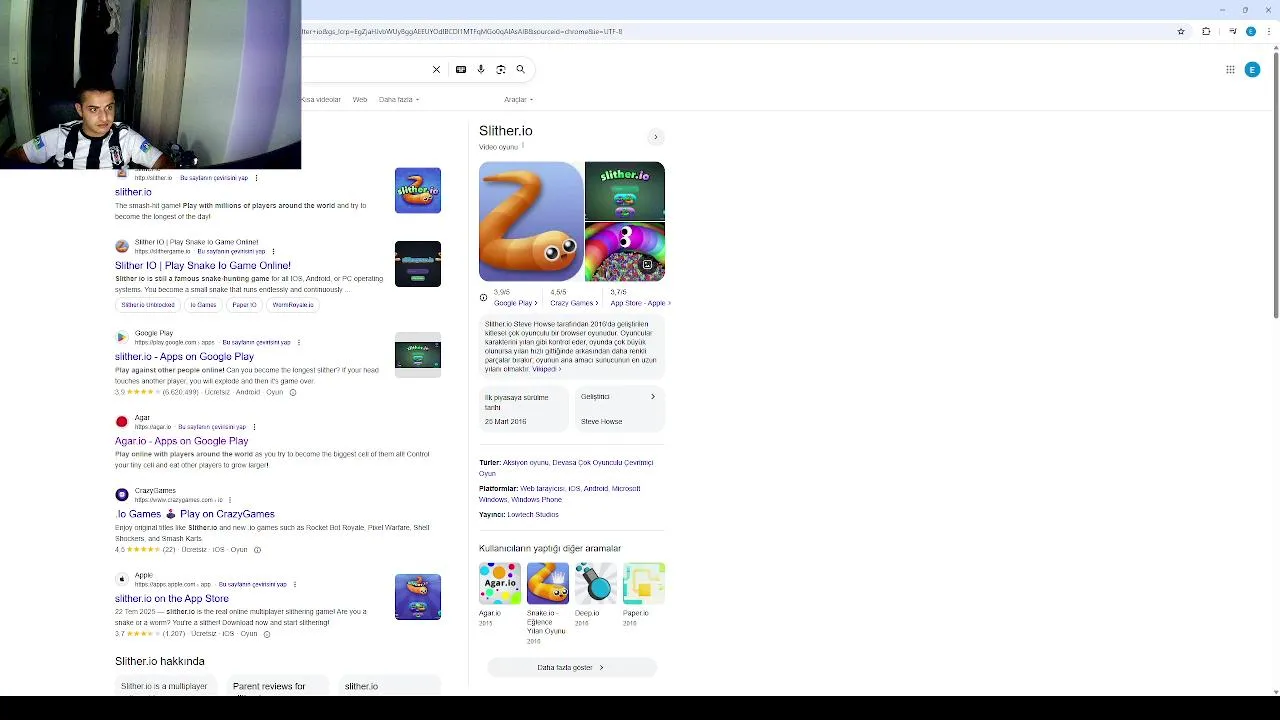
Task: Select the Snake.io related search tile
Action: (547, 602)
